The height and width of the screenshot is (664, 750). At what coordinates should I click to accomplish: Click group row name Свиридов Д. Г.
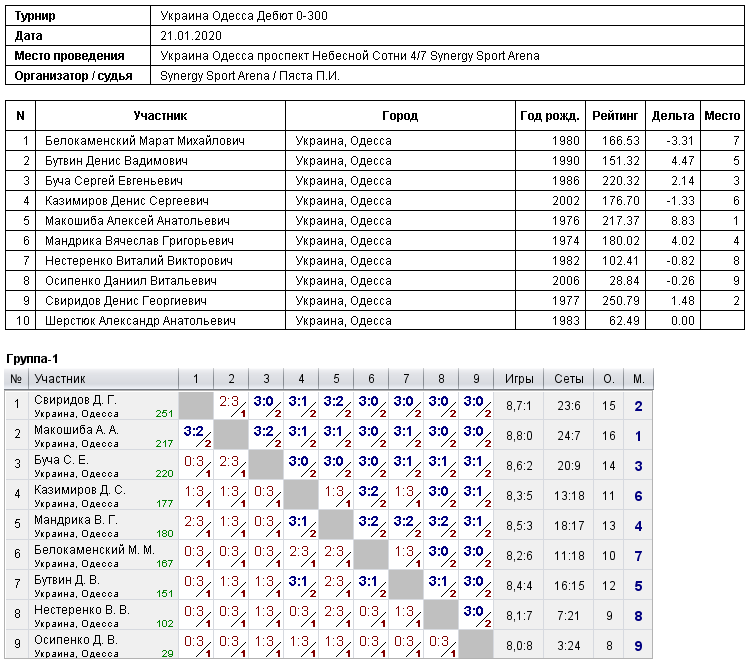(x=75, y=400)
